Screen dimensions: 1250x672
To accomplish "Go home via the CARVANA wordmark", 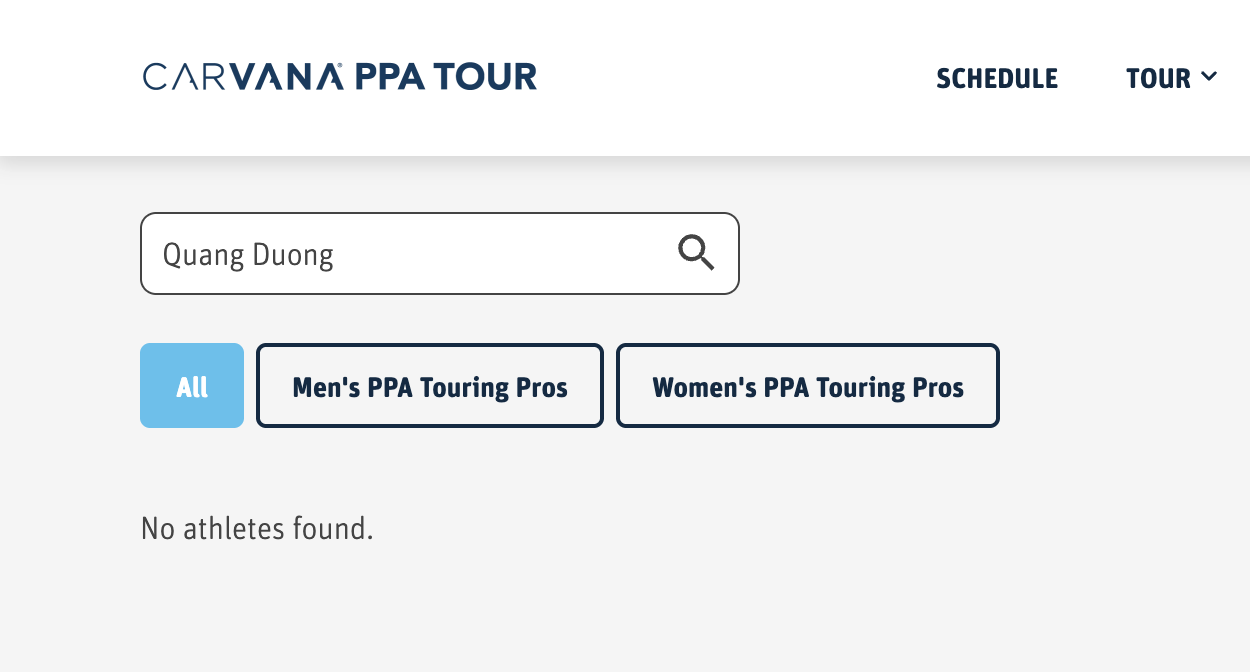I will [243, 77].
